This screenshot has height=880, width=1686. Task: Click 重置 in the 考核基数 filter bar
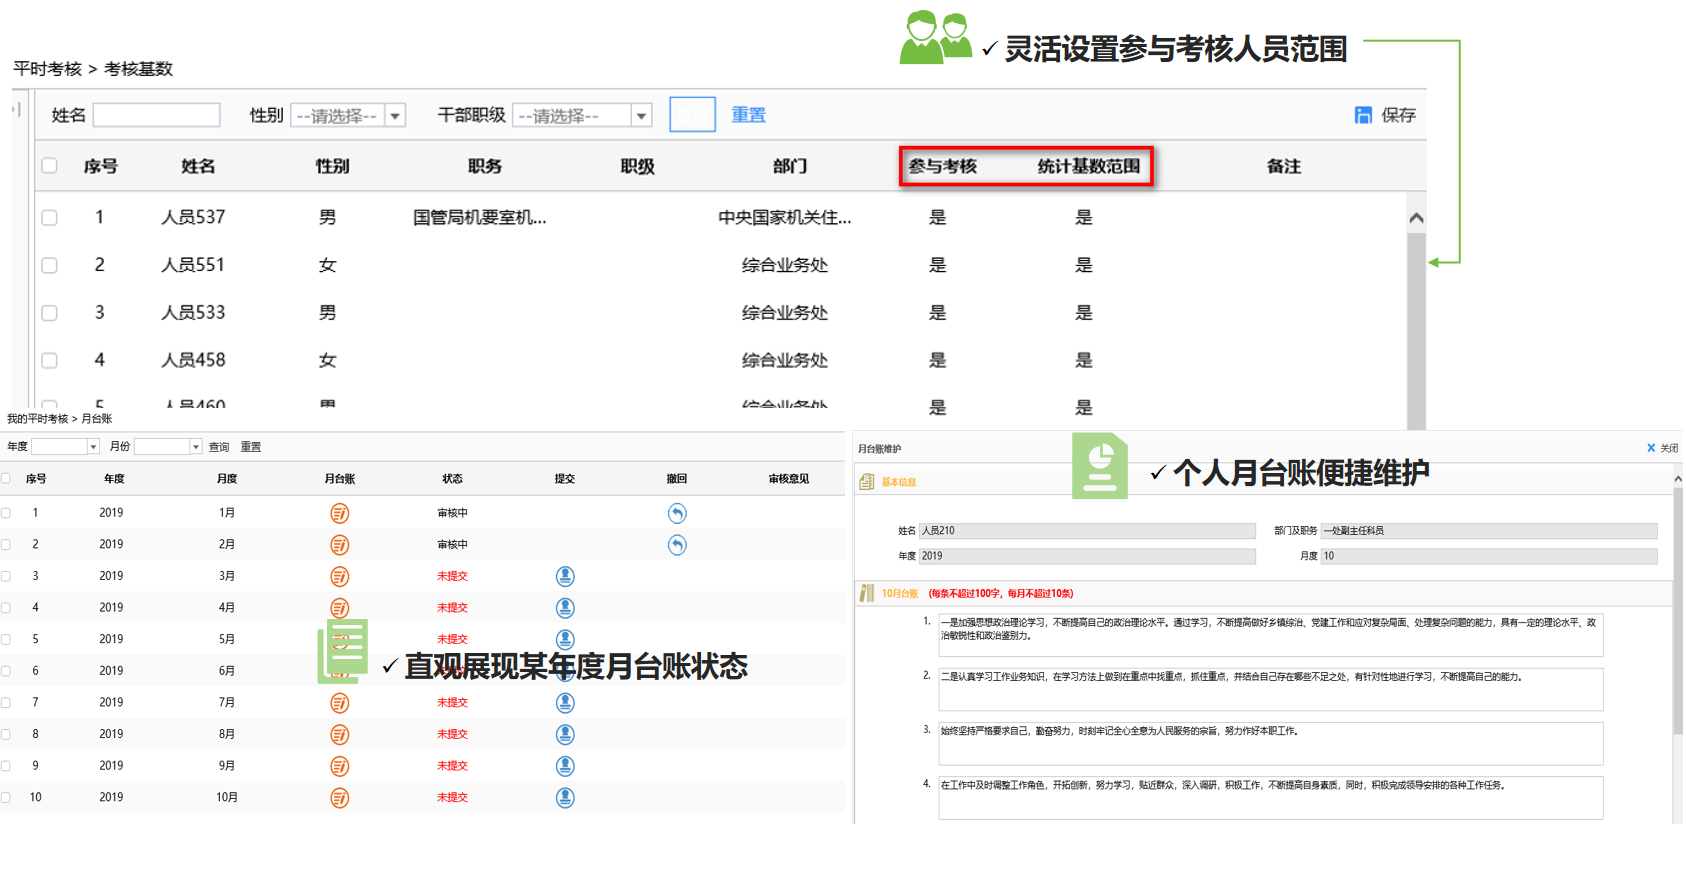click(x=748, y=115)
